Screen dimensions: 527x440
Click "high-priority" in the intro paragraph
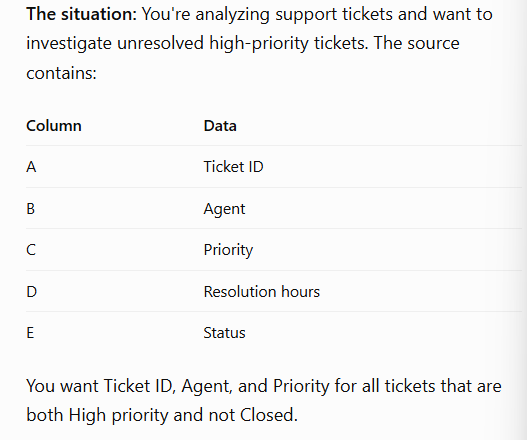(x=259, y=44)
